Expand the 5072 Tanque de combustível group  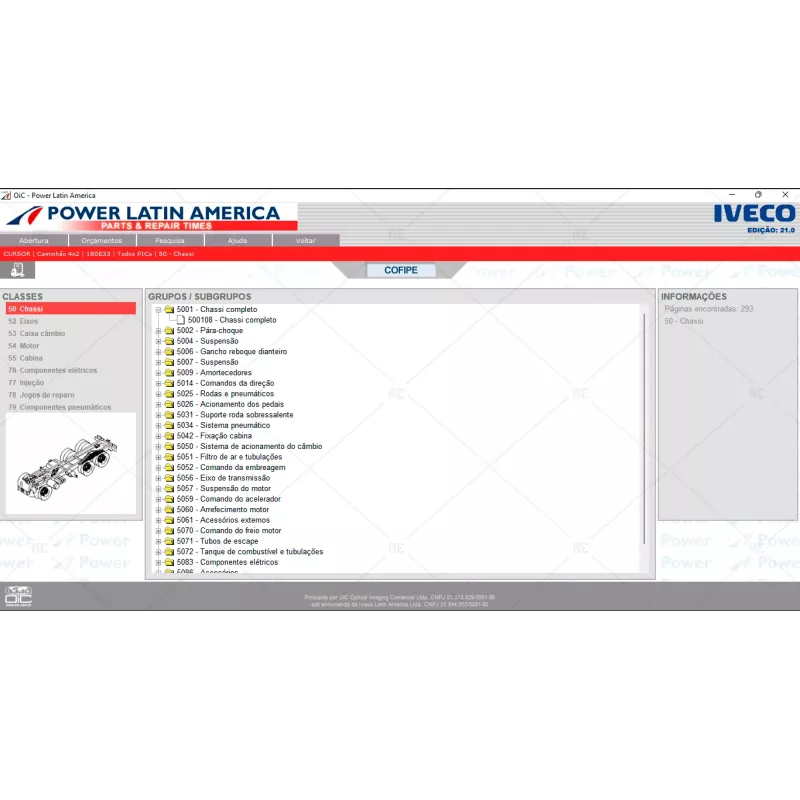click(157, 551)
